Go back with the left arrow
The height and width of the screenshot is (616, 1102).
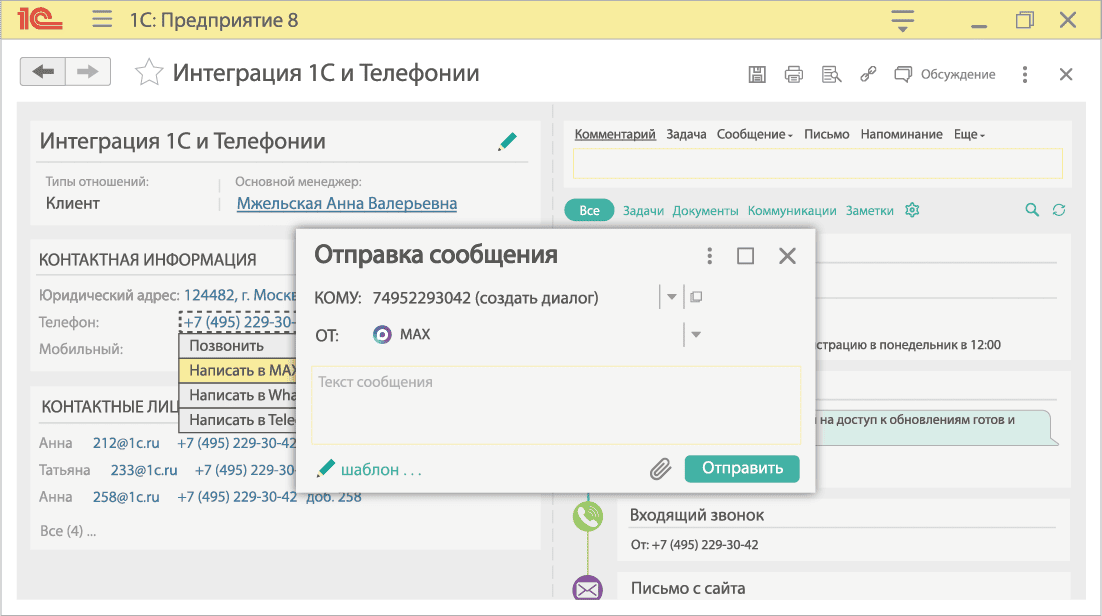43,72
